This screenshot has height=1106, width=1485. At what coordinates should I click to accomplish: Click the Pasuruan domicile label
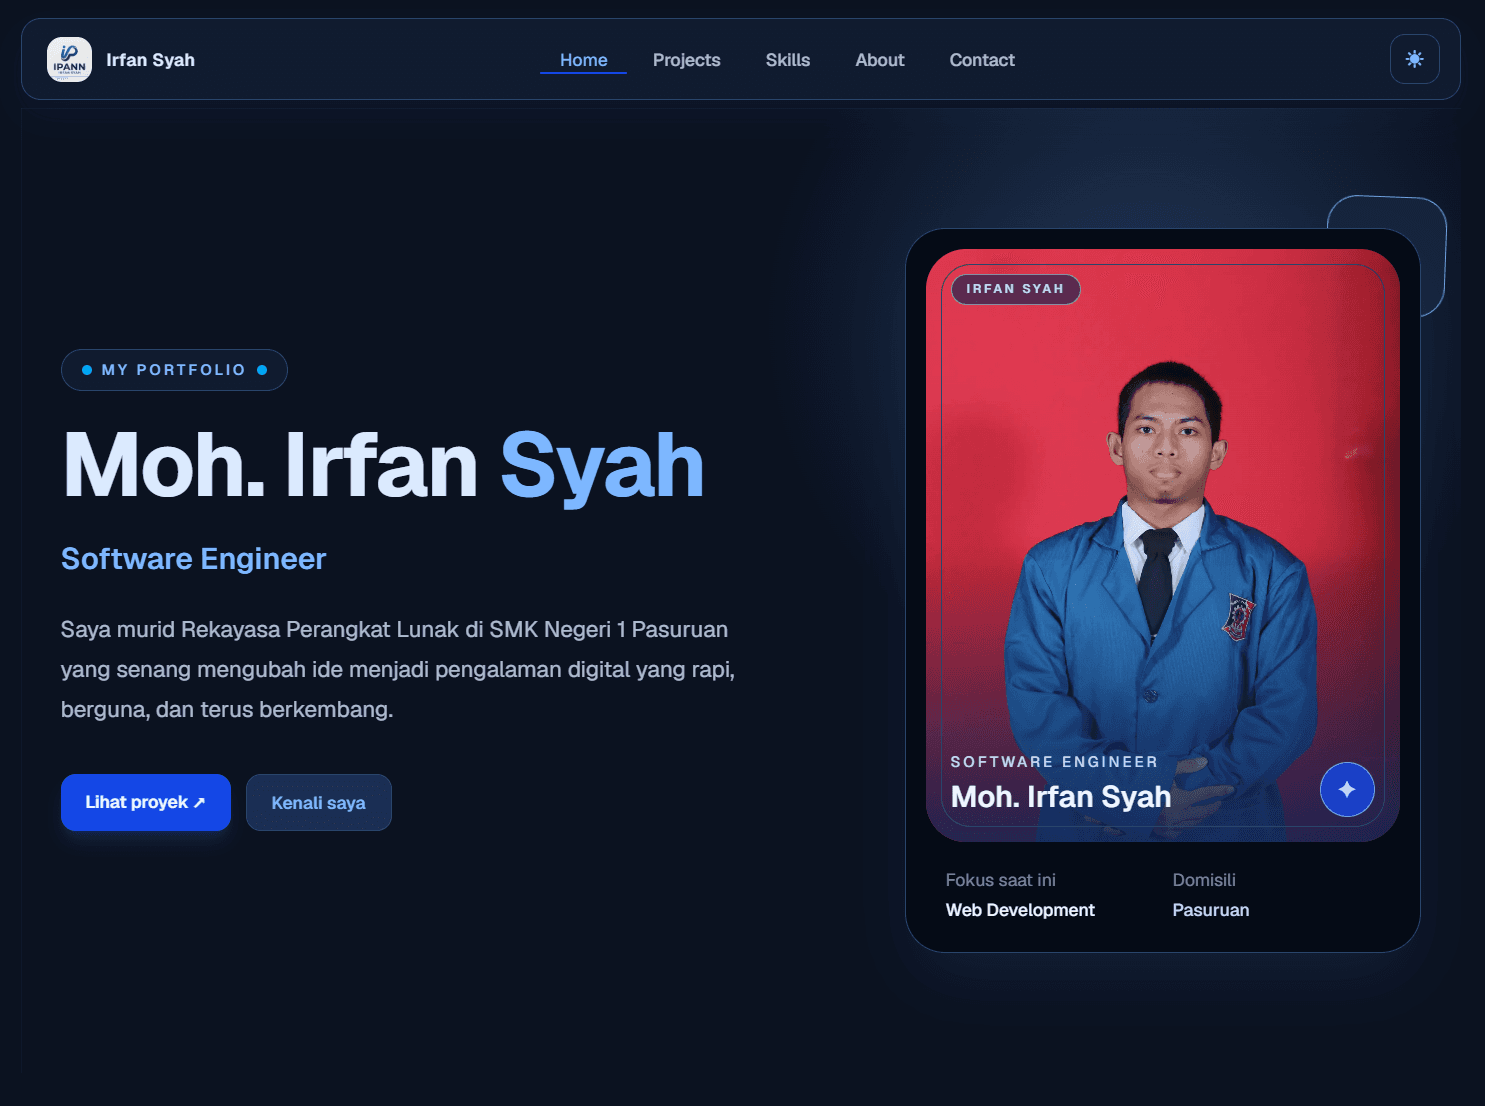pos(1211,910)
